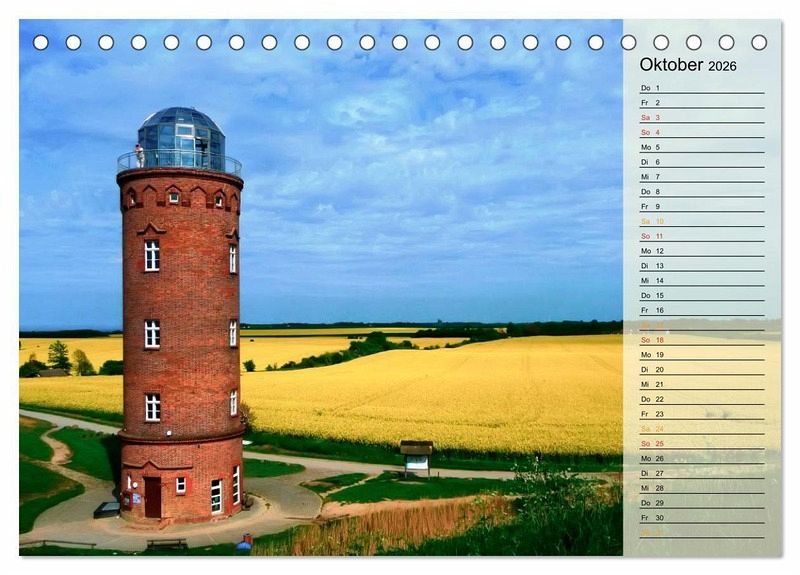Screen dimensions: 800x575
Task: Select the Fr 23 date row
Action: point(701,414)
